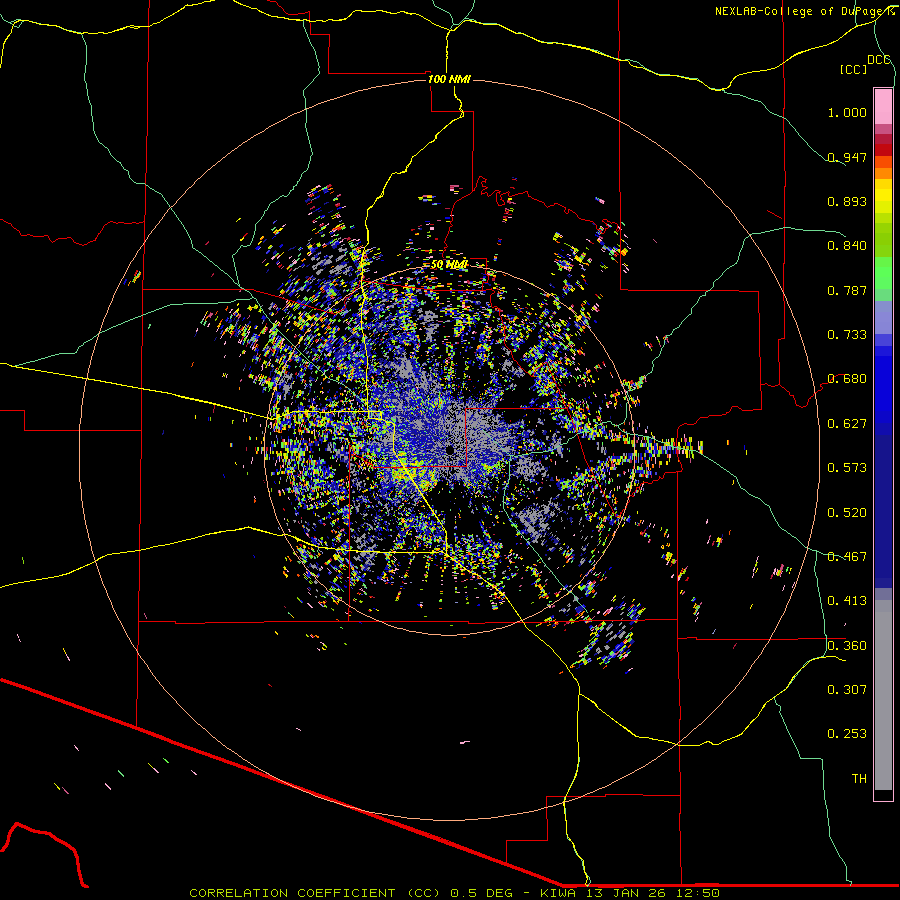The height and width of the screenshot is (900, 900).
Task: Click the 0.307 scale value
Action: [x=847, y=690]
